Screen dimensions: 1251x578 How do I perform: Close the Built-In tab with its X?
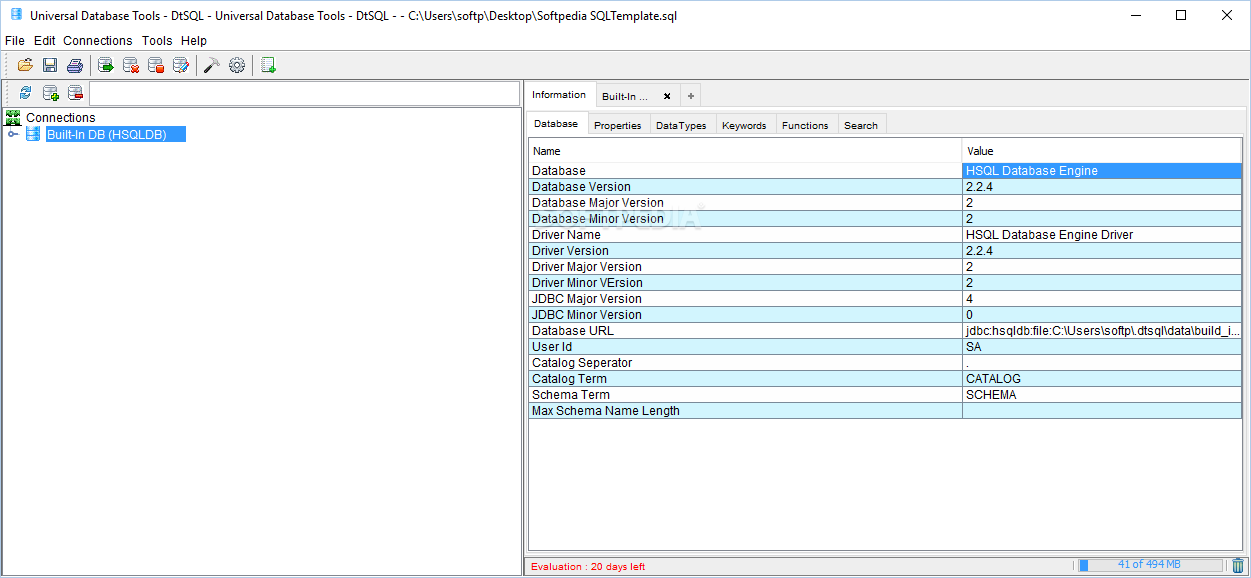pos(667,97)
